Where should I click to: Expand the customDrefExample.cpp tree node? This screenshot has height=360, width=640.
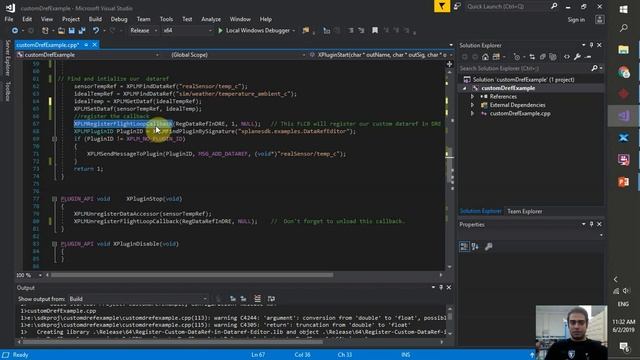point(473,113)
